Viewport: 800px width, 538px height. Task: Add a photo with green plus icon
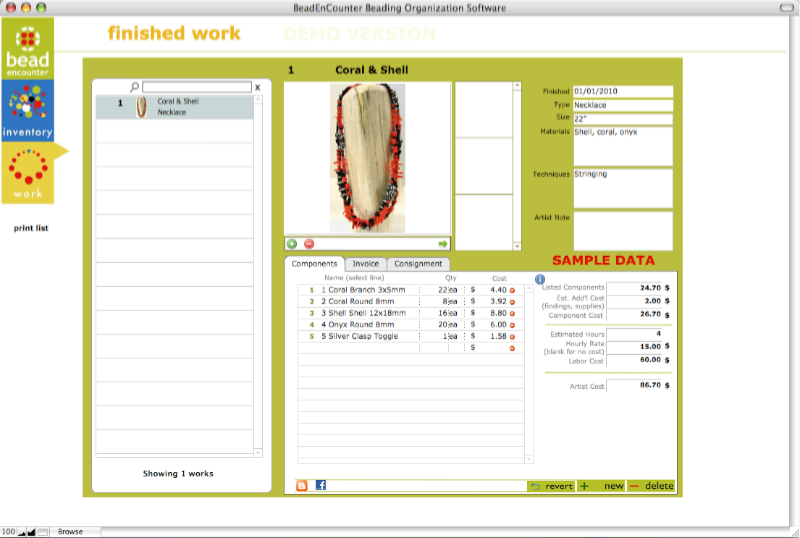tap(292, 244)
